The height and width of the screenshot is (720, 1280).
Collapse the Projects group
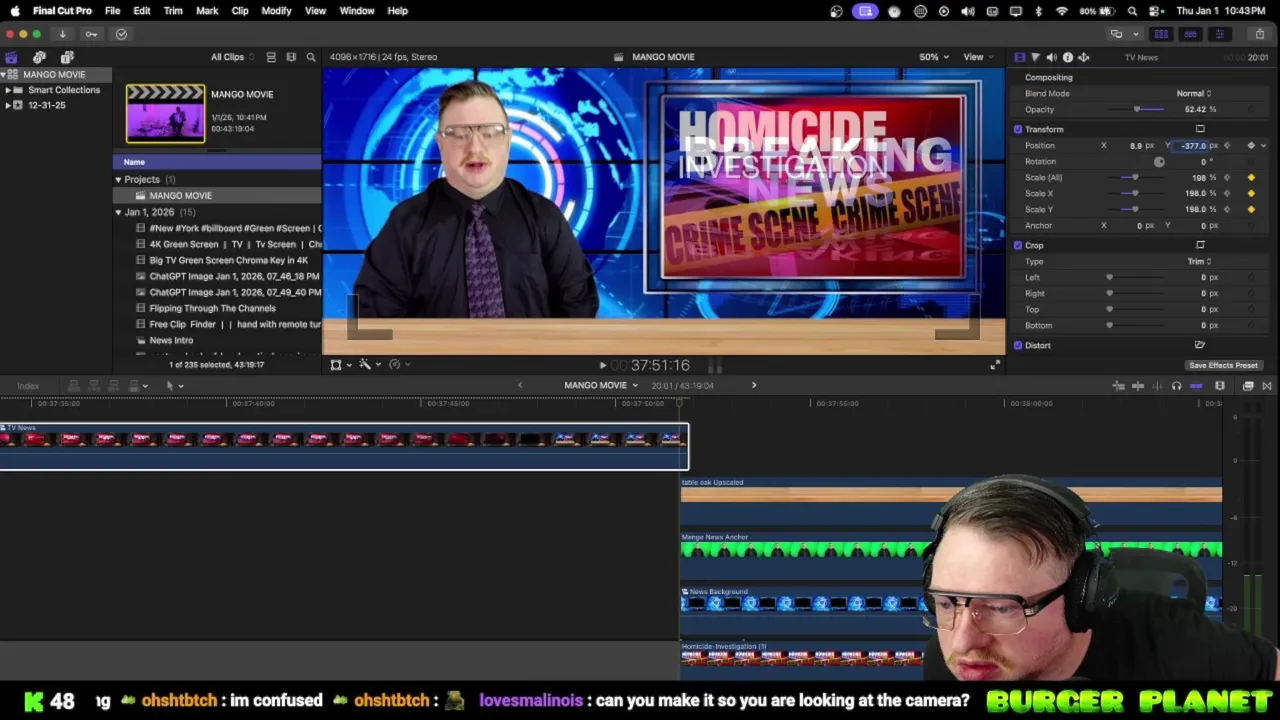coord(118,180)
